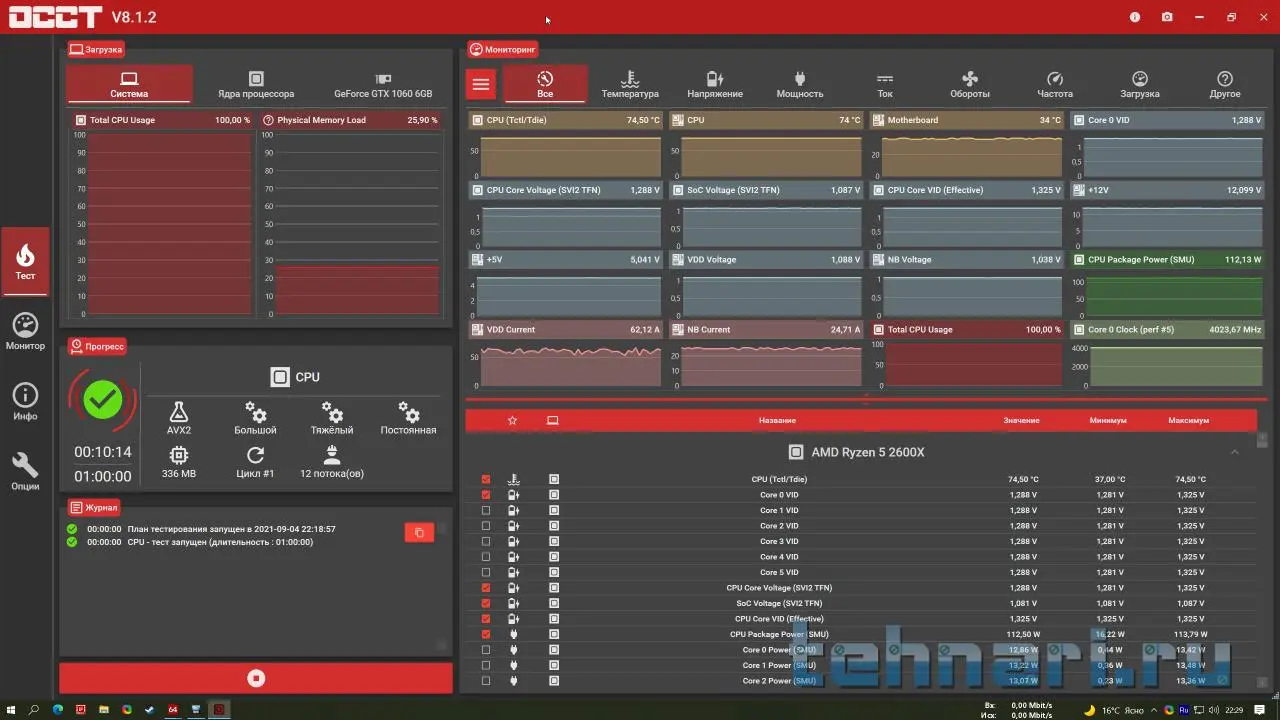Screen dimensions: 1280x720
Task: Filter monitoring by Ток
Action: [885, 84]
